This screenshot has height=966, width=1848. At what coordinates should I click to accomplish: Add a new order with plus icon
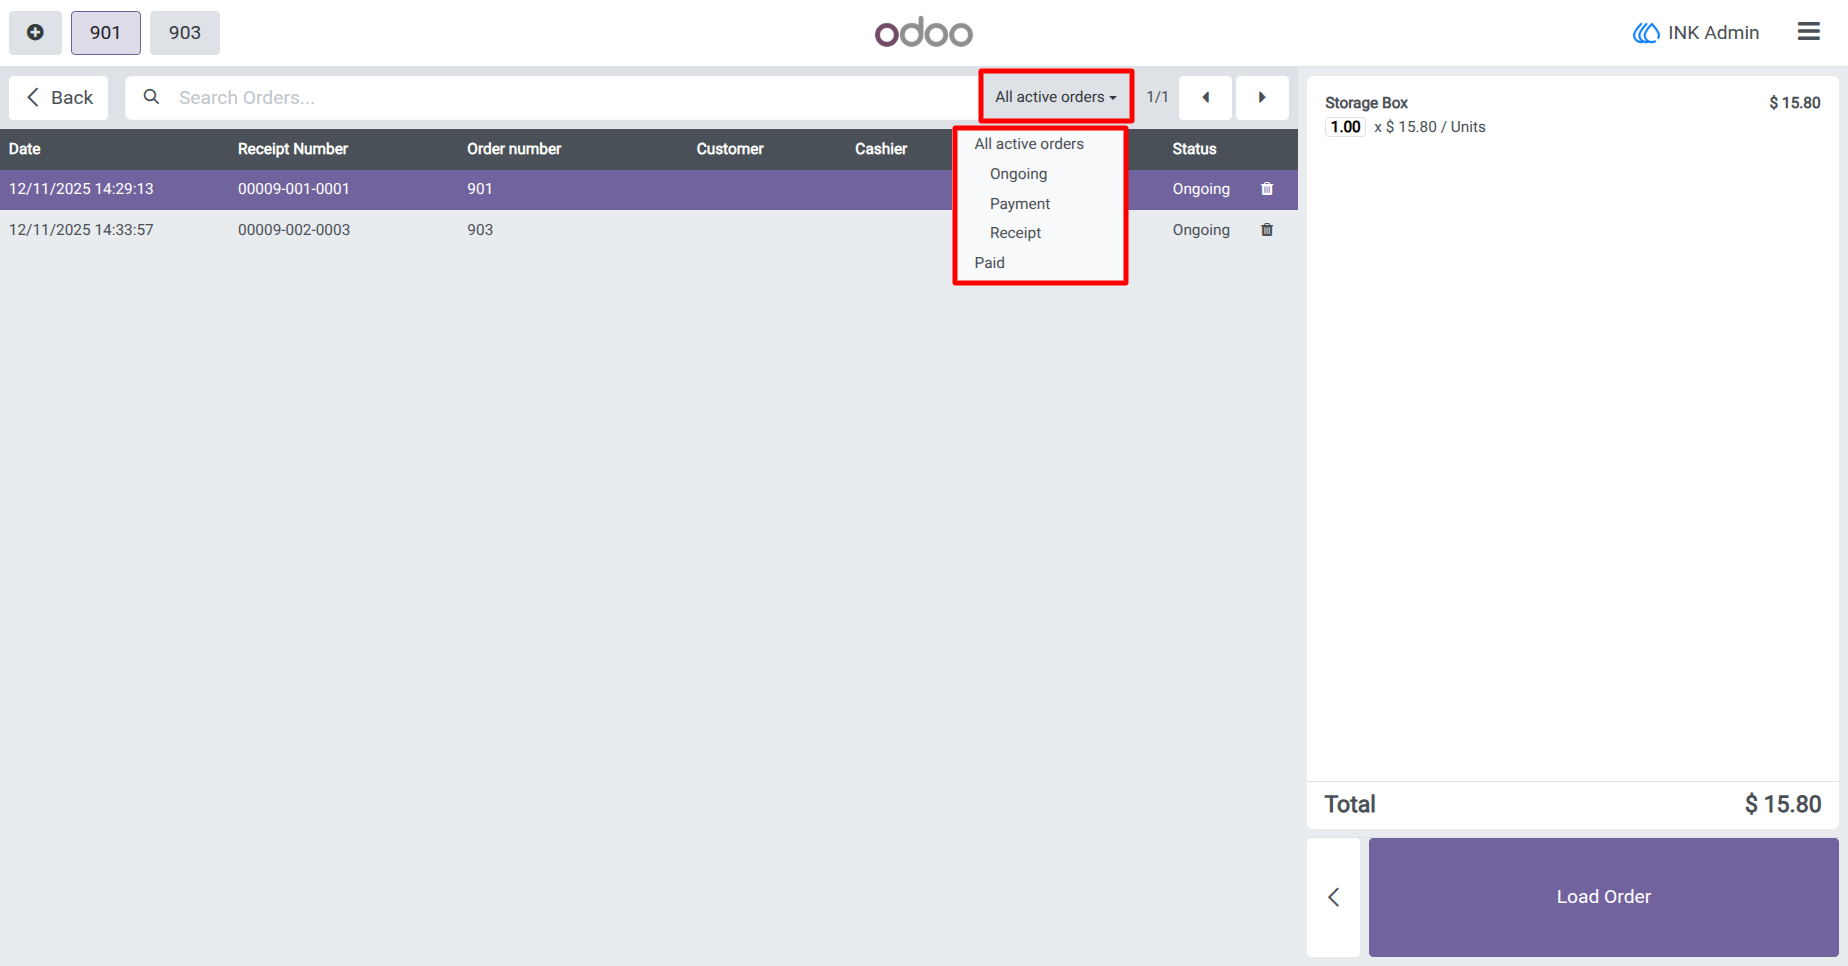pyautogui.click(x=35, y=33)
